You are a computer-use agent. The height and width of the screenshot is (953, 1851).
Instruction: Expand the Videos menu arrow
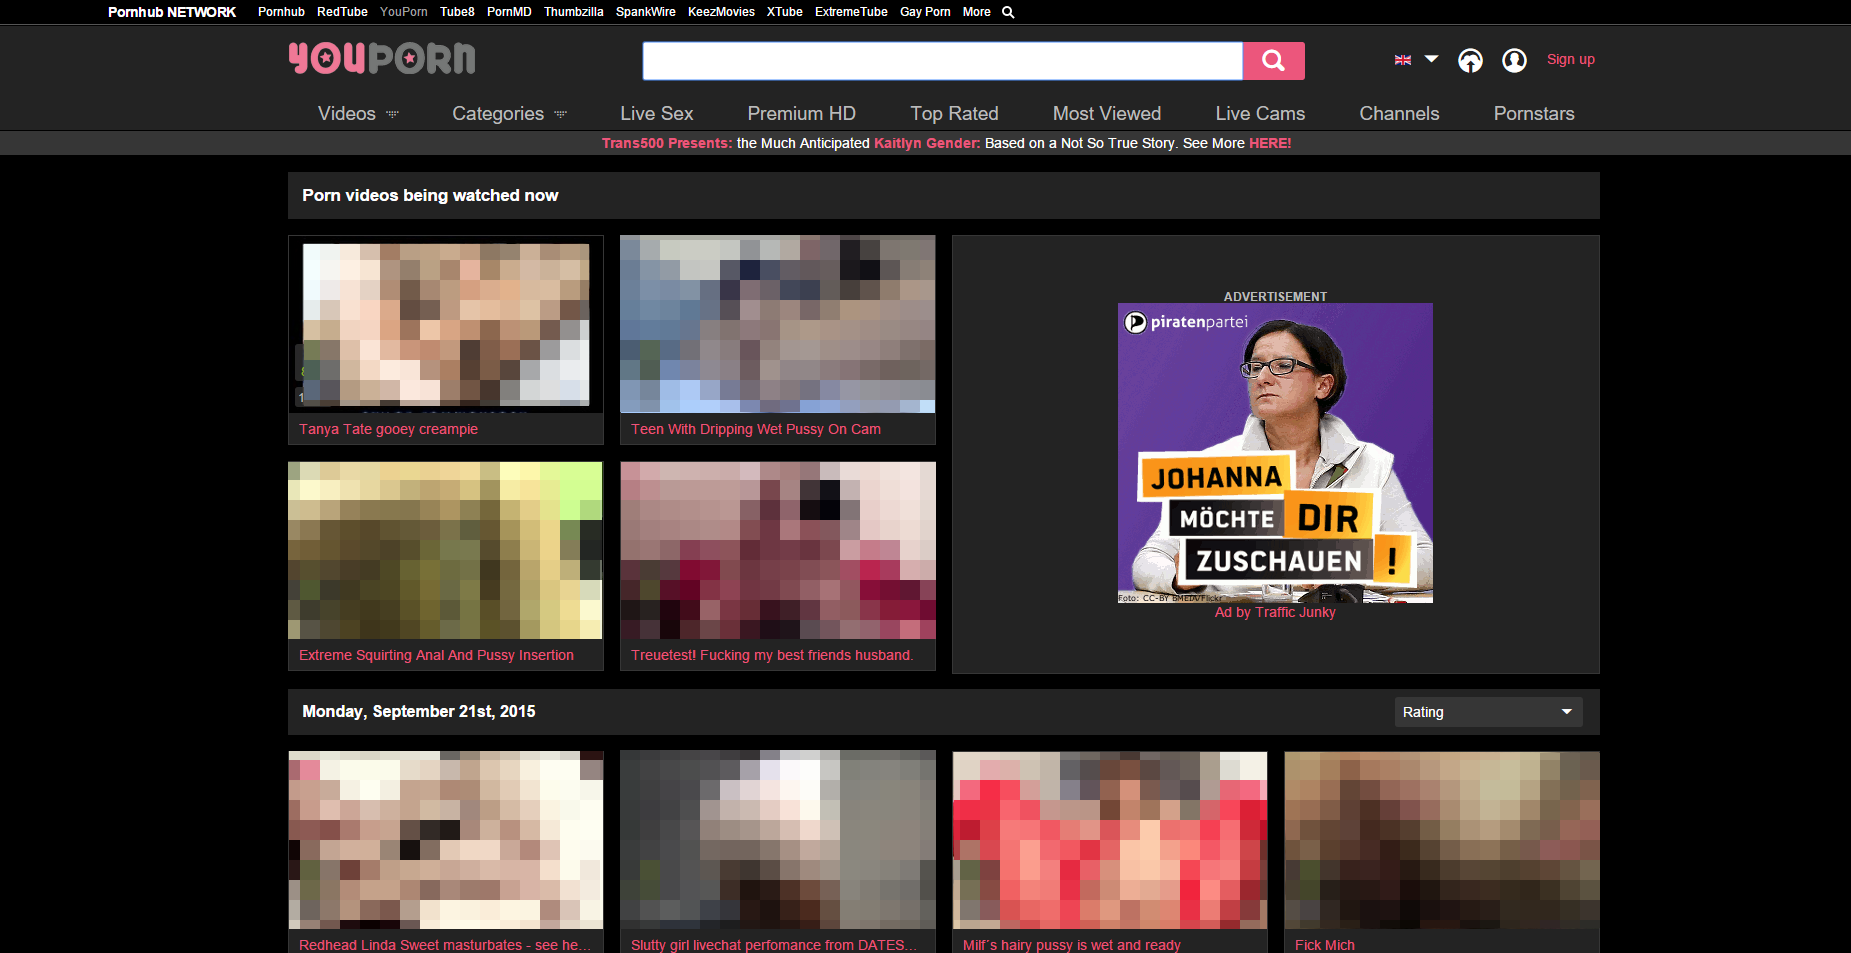(x=392, y=114)
